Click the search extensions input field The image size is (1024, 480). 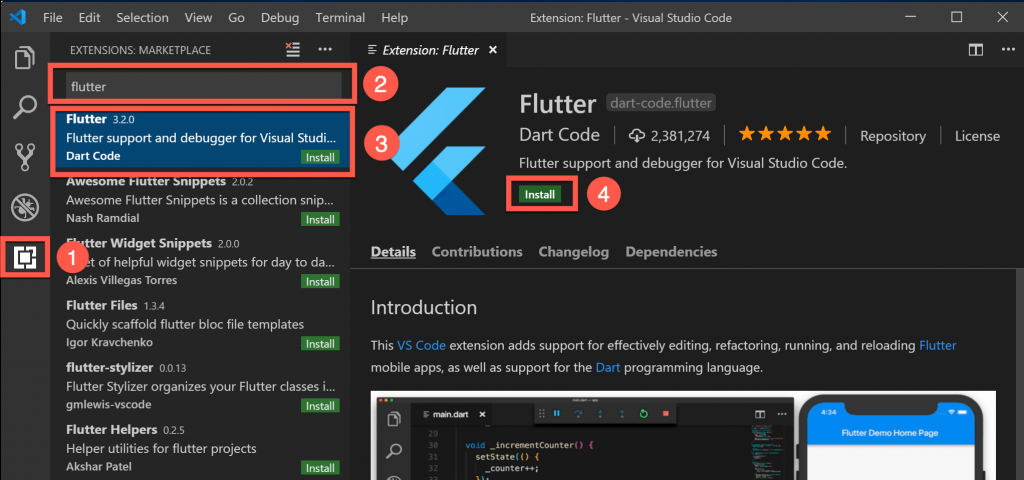pyautogui.click(x=203, y=86)
